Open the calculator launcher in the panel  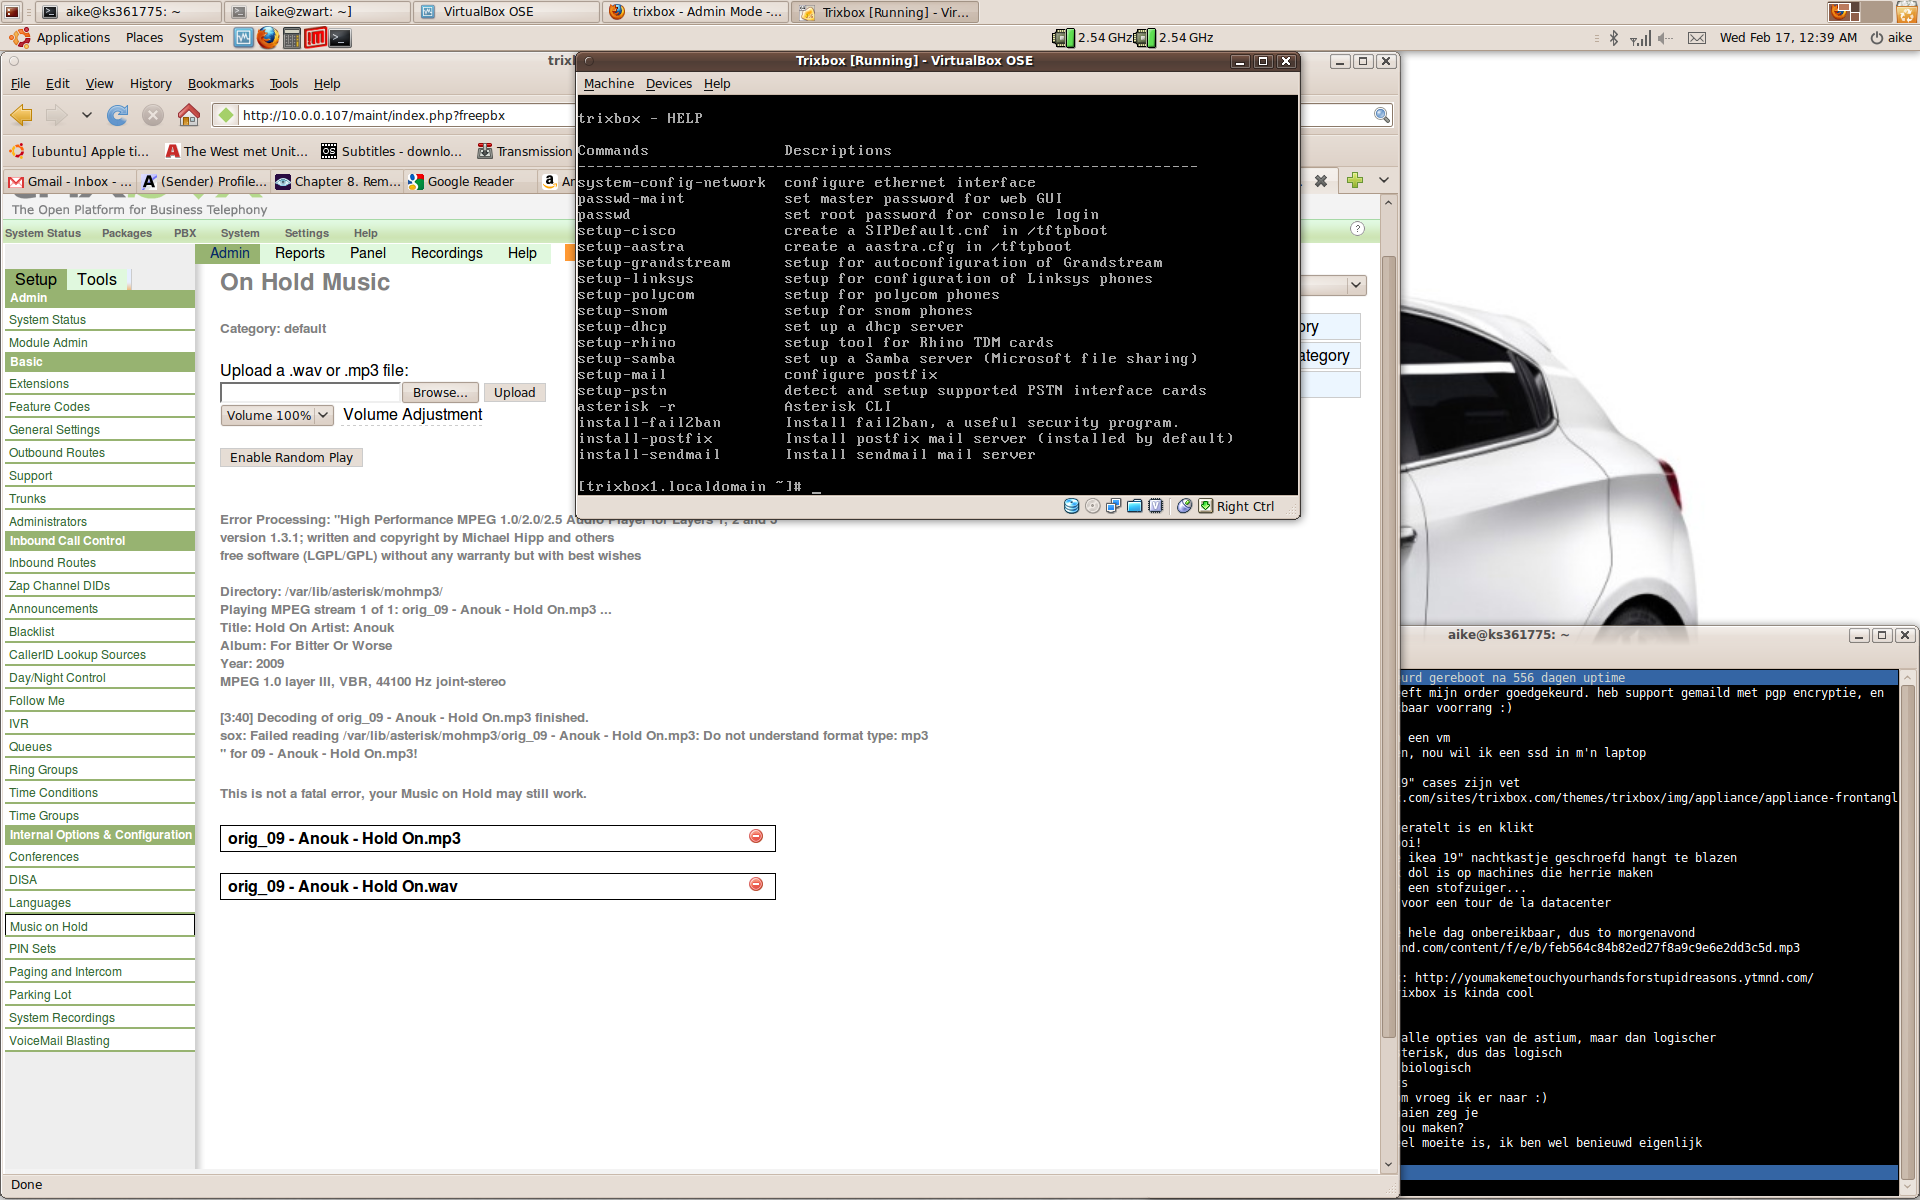pos(292,38)
